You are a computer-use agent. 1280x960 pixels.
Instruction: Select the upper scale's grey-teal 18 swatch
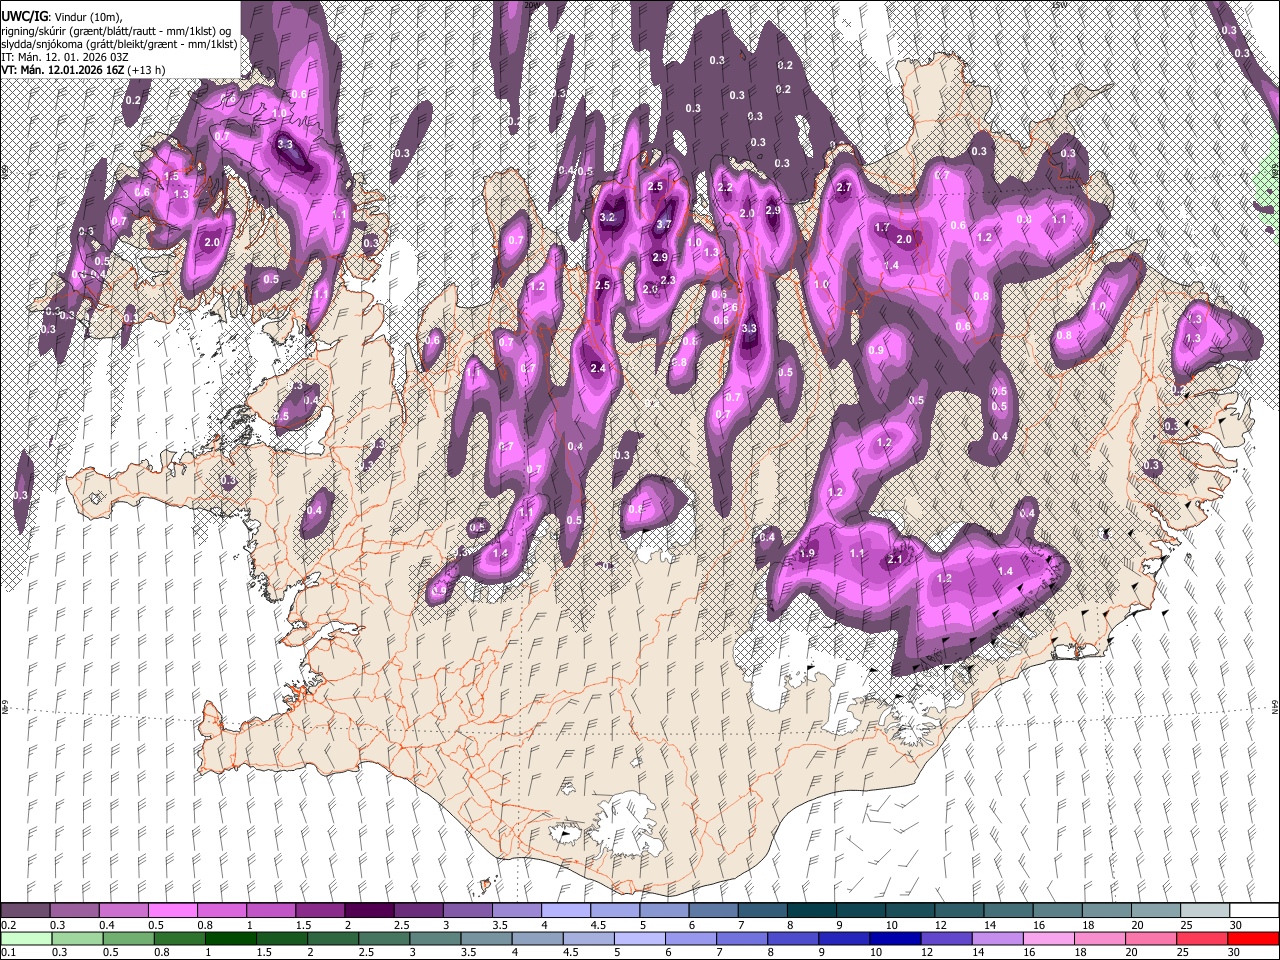click(x=1105, y=911)
